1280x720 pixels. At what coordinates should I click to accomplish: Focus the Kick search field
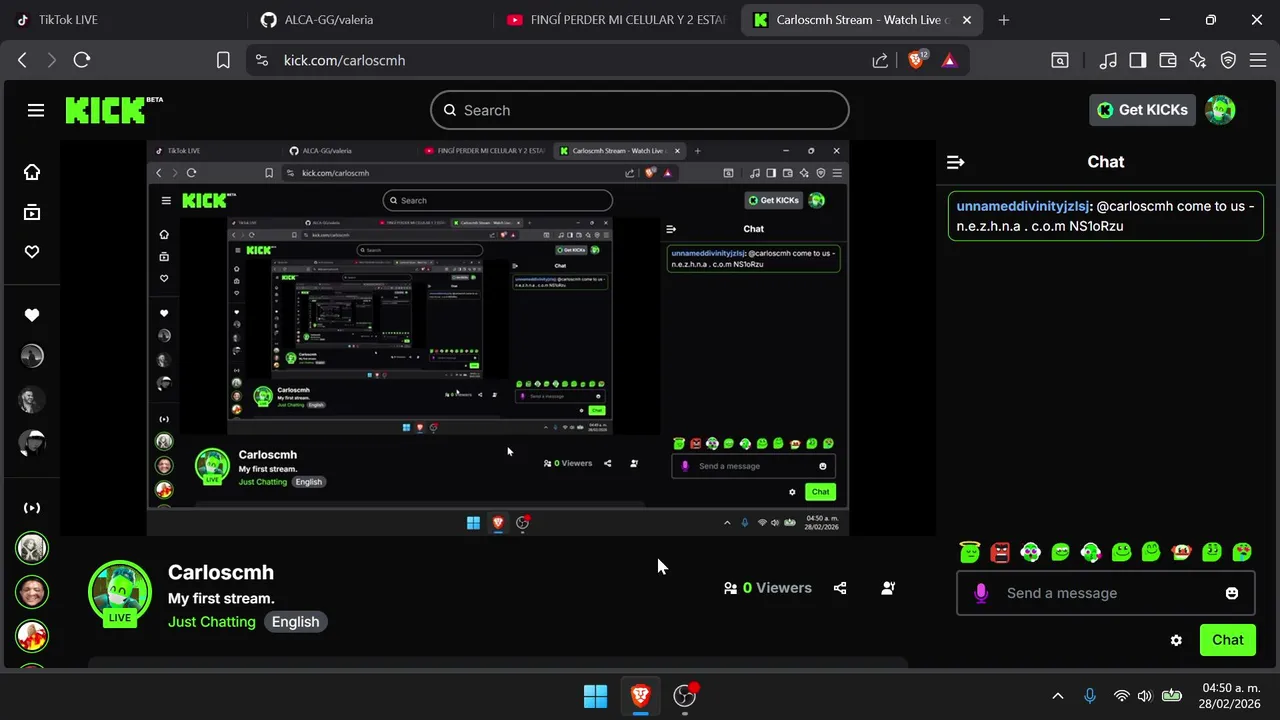[x=640, y=110]
